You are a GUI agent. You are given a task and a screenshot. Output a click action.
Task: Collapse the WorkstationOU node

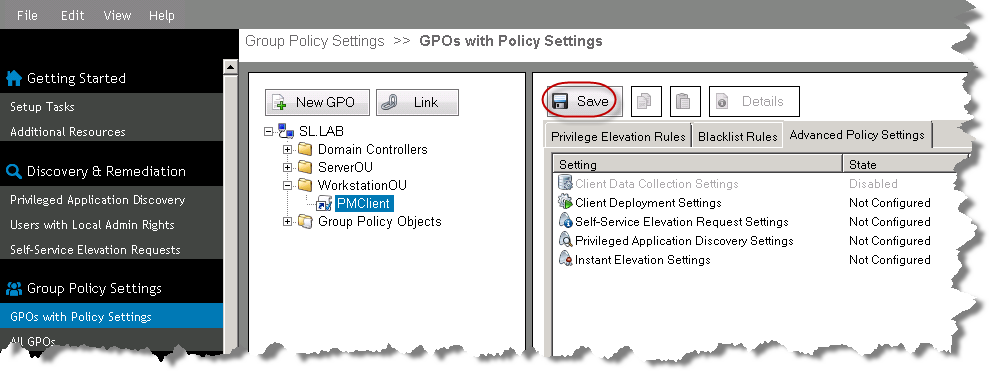click(287, 186)
